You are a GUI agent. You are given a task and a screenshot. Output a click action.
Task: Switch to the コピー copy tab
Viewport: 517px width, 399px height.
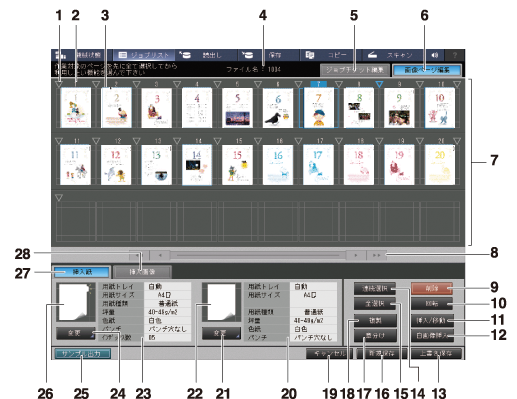[330, 55]
